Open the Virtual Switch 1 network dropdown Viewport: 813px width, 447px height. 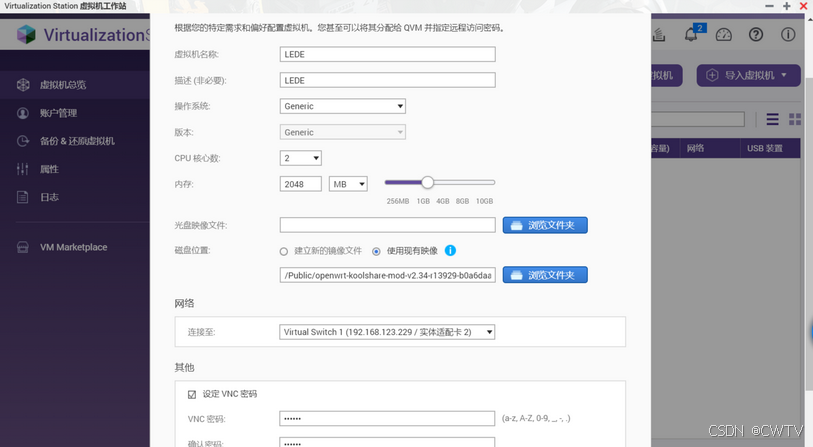pos(387,332)
